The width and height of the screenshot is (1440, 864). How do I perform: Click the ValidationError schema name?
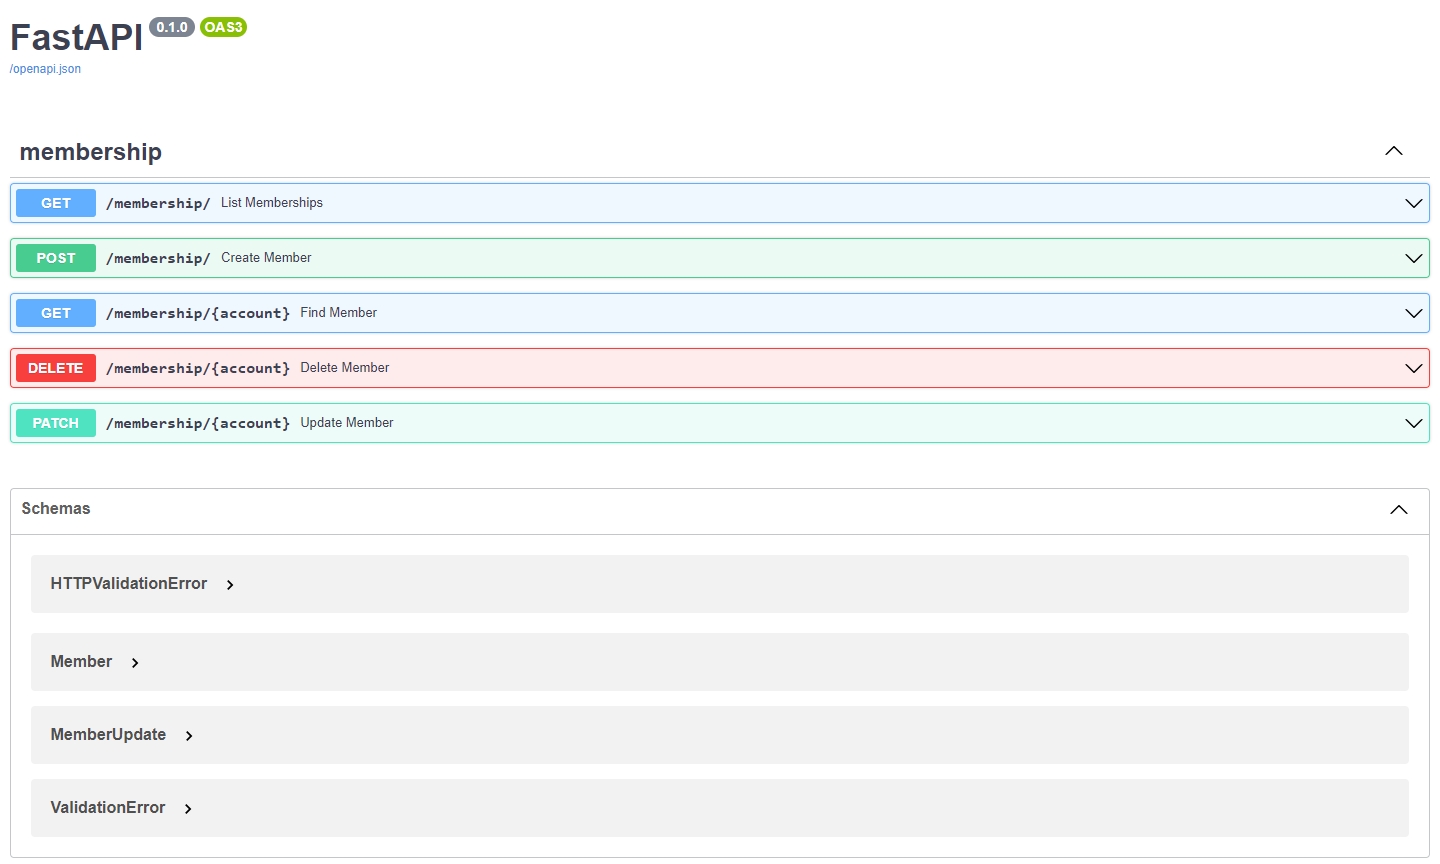tap(108, 808)
